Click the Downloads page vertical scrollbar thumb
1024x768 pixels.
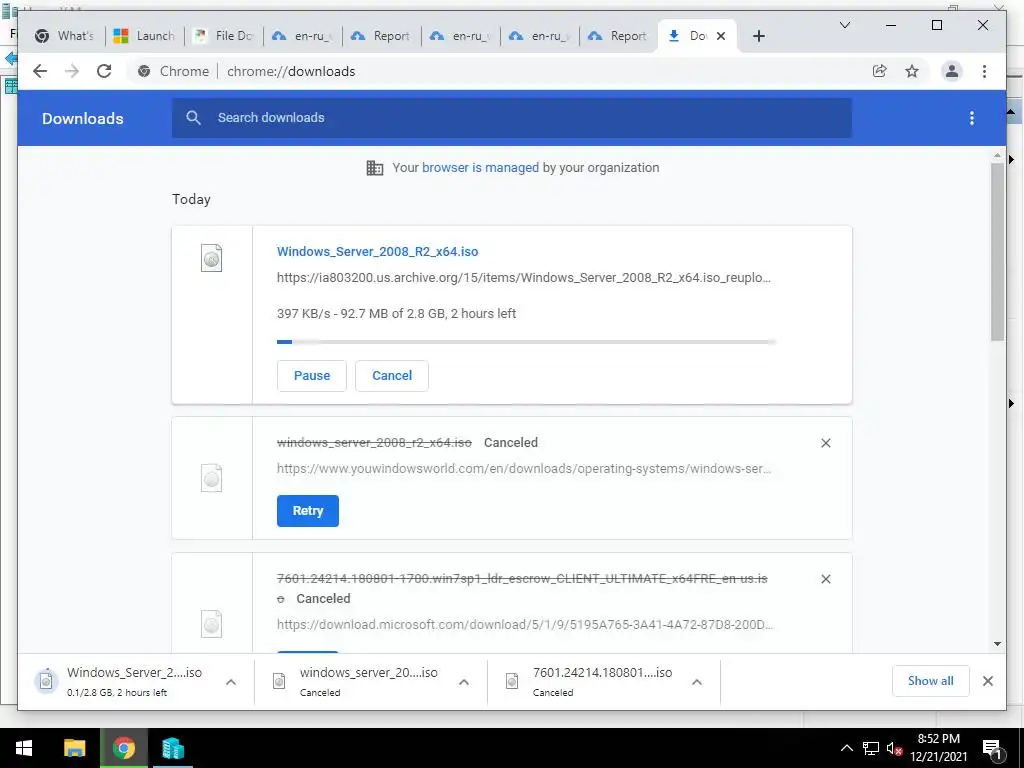[997, 251]
